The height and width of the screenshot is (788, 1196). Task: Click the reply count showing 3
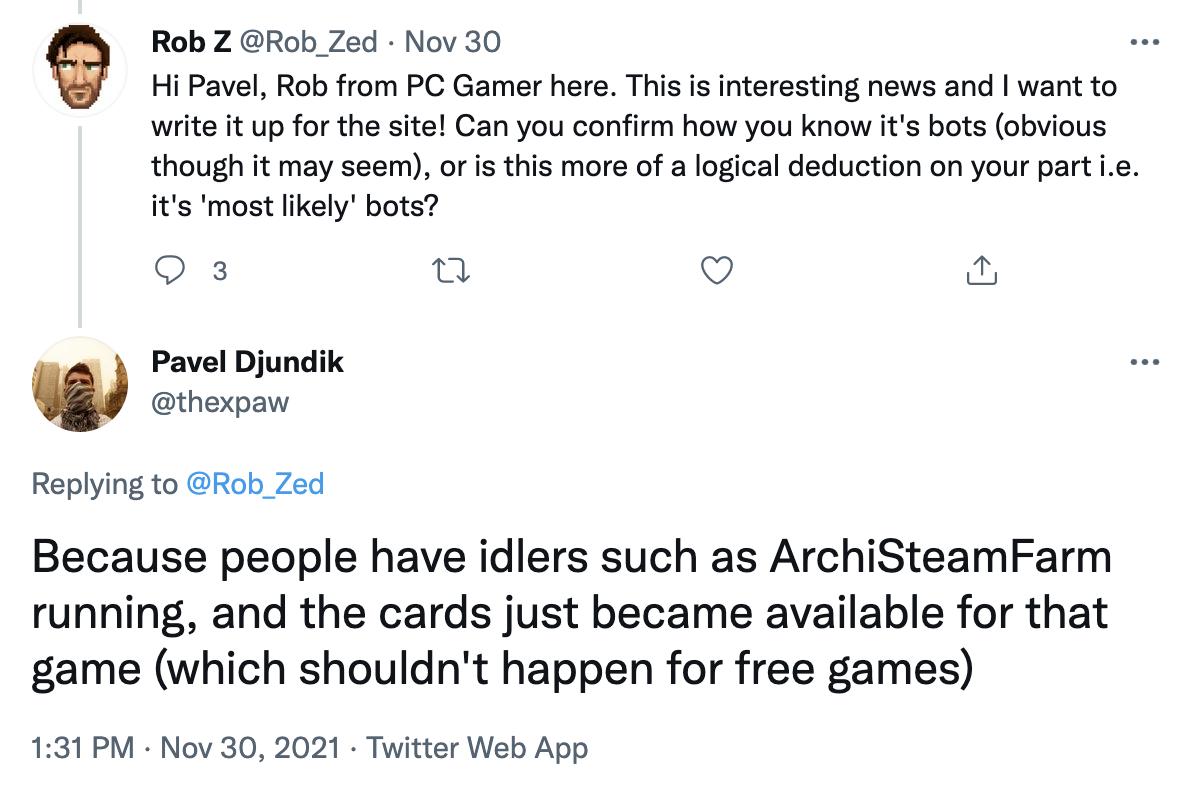[x=219, y=270]
